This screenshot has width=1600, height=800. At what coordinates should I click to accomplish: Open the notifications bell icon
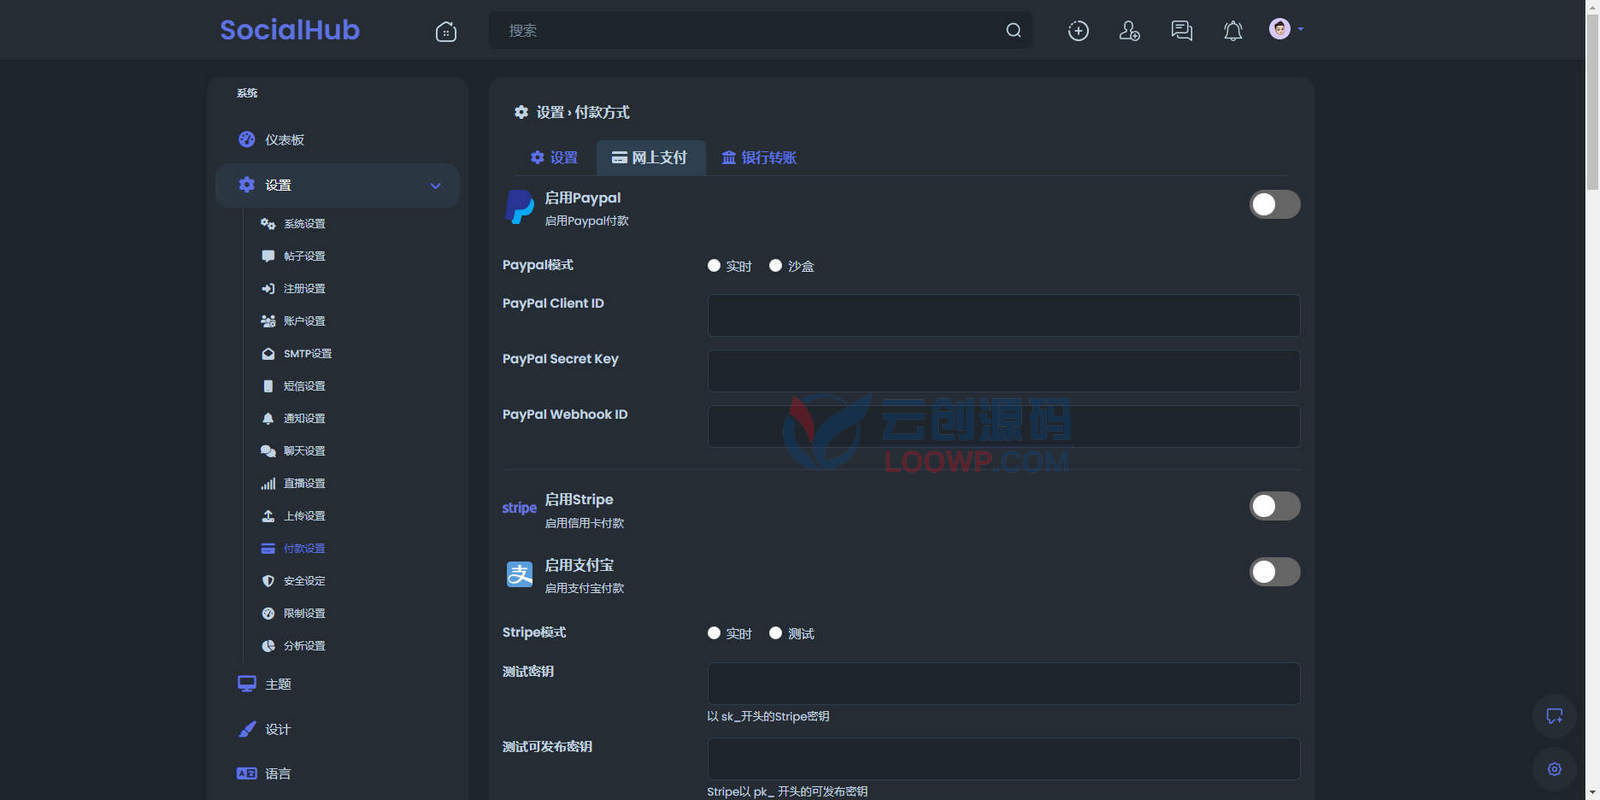point(1233,31)
